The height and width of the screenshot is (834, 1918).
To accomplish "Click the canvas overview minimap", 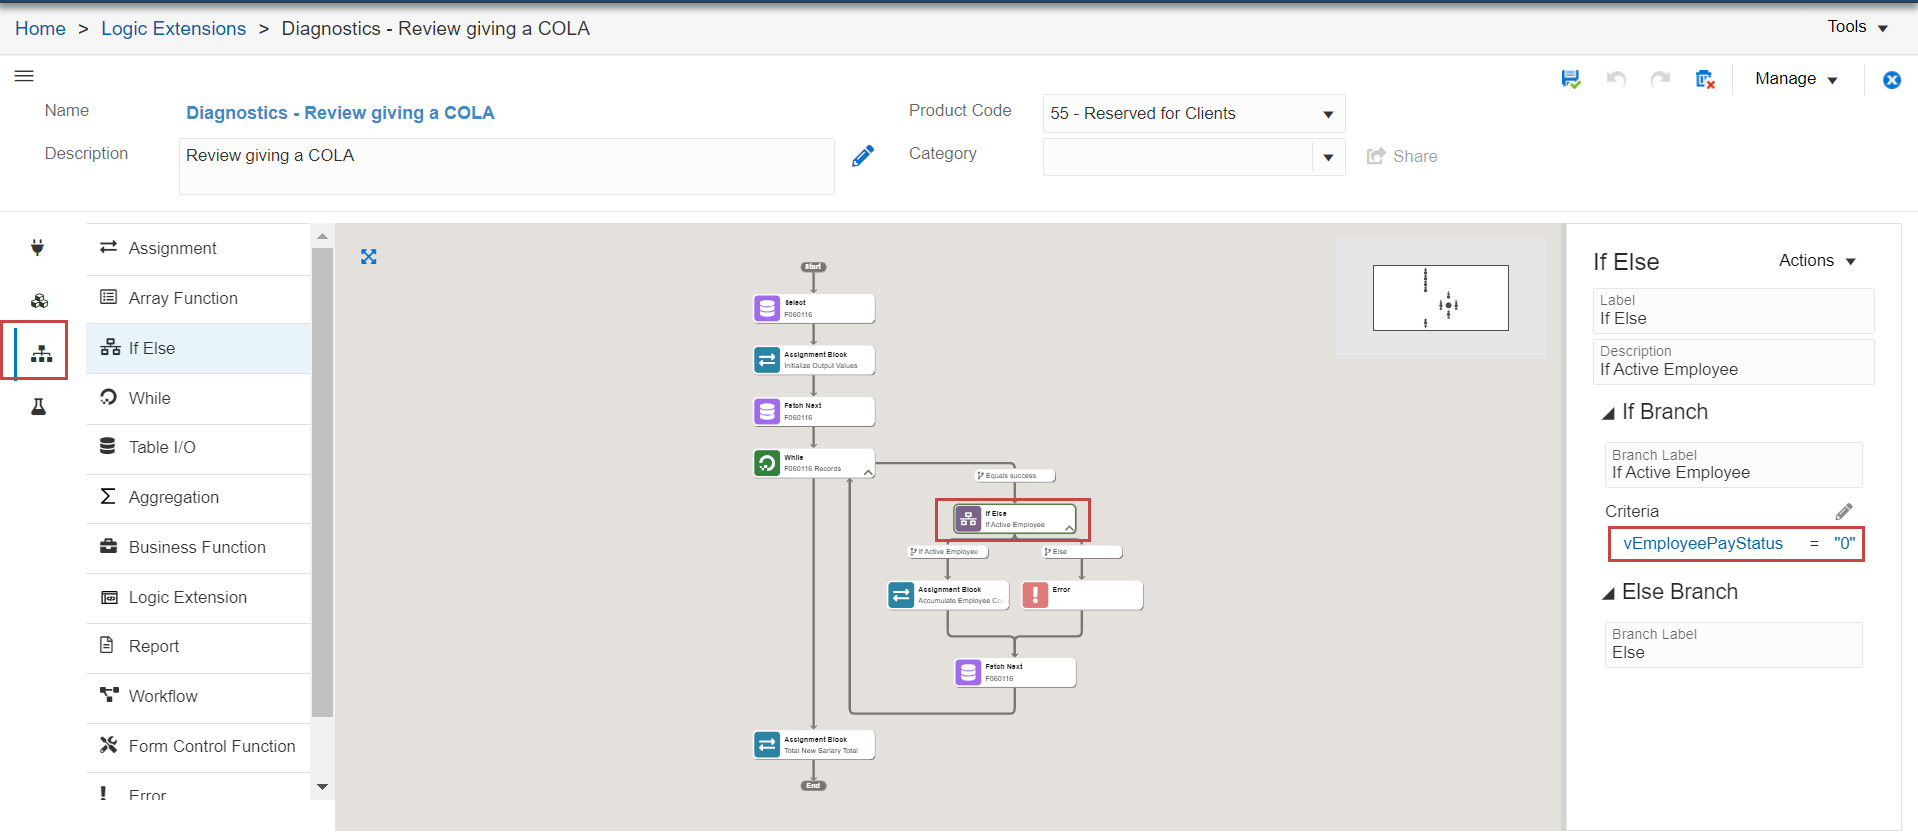I will [x=1440, y=298].
